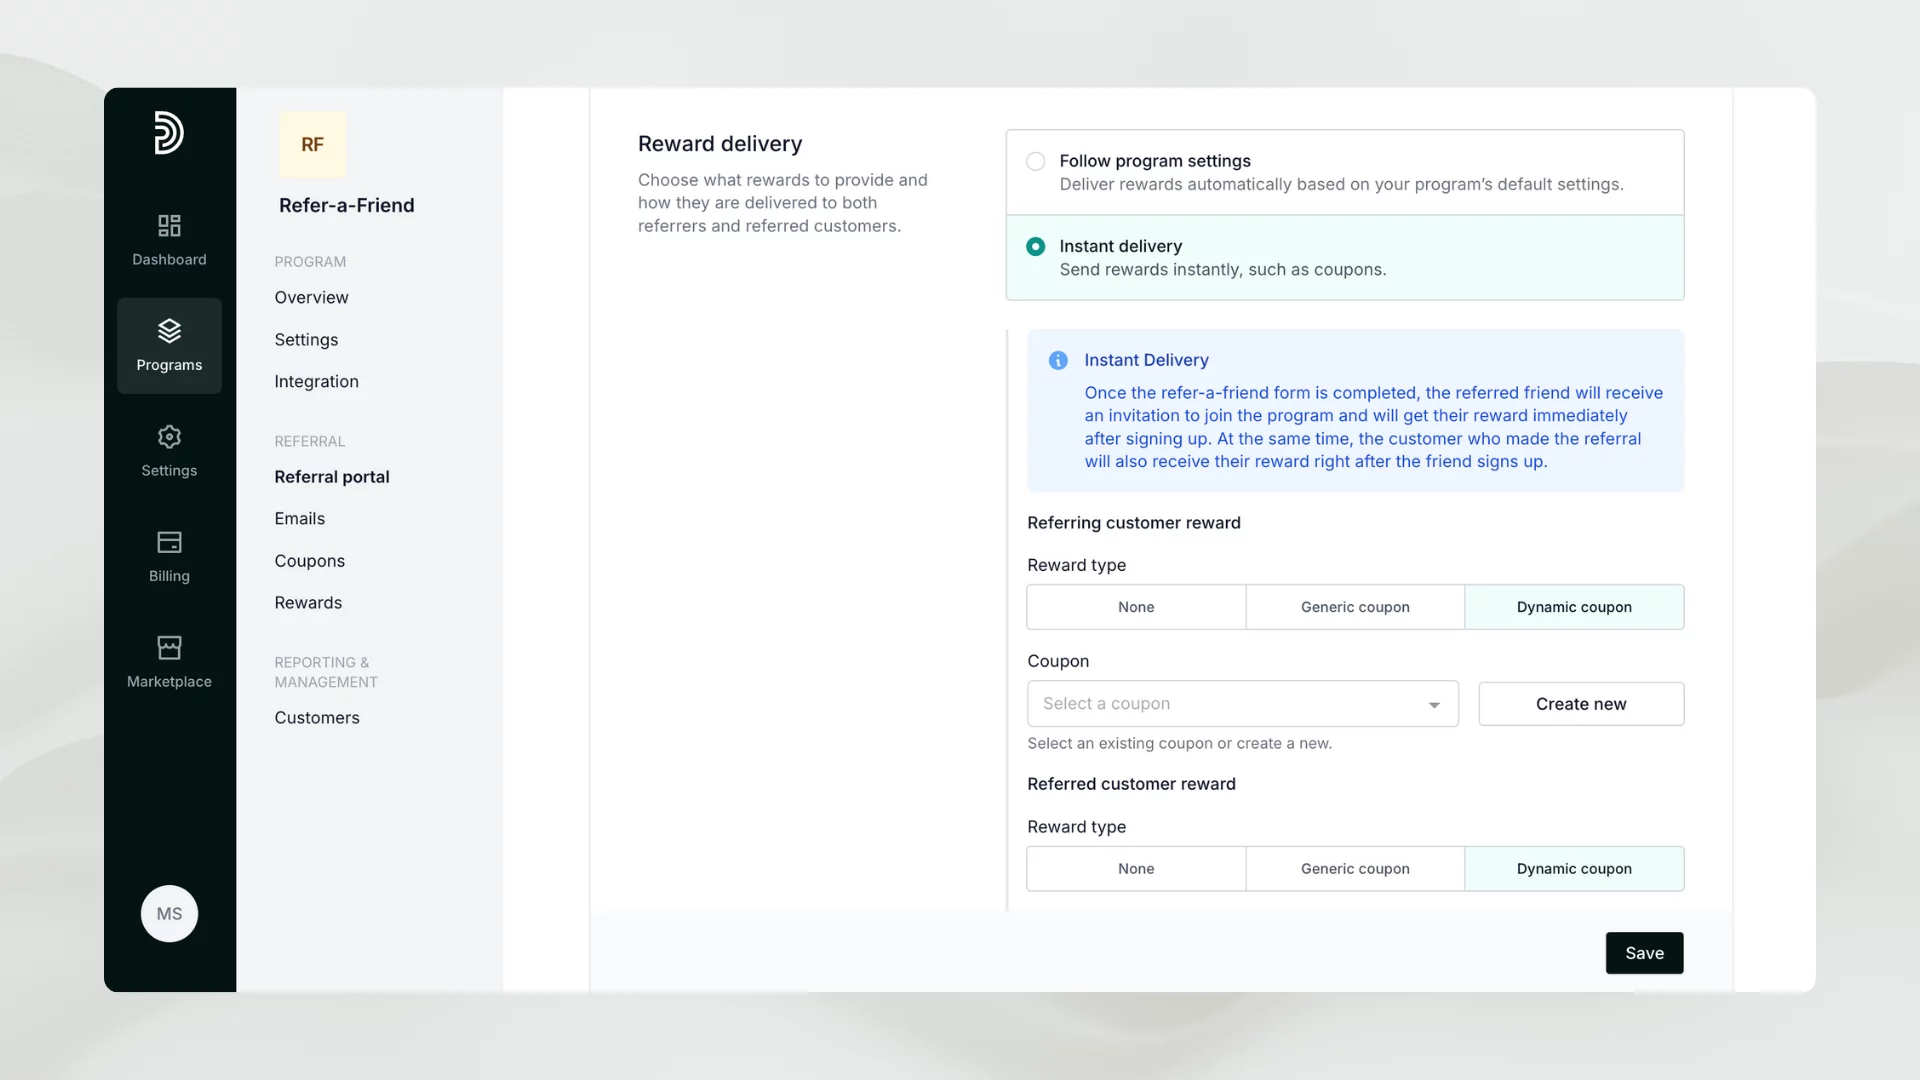Open the Dashboard icon in sidebar
This screenshot has height=1080, width=1920.
coord(169,225)
